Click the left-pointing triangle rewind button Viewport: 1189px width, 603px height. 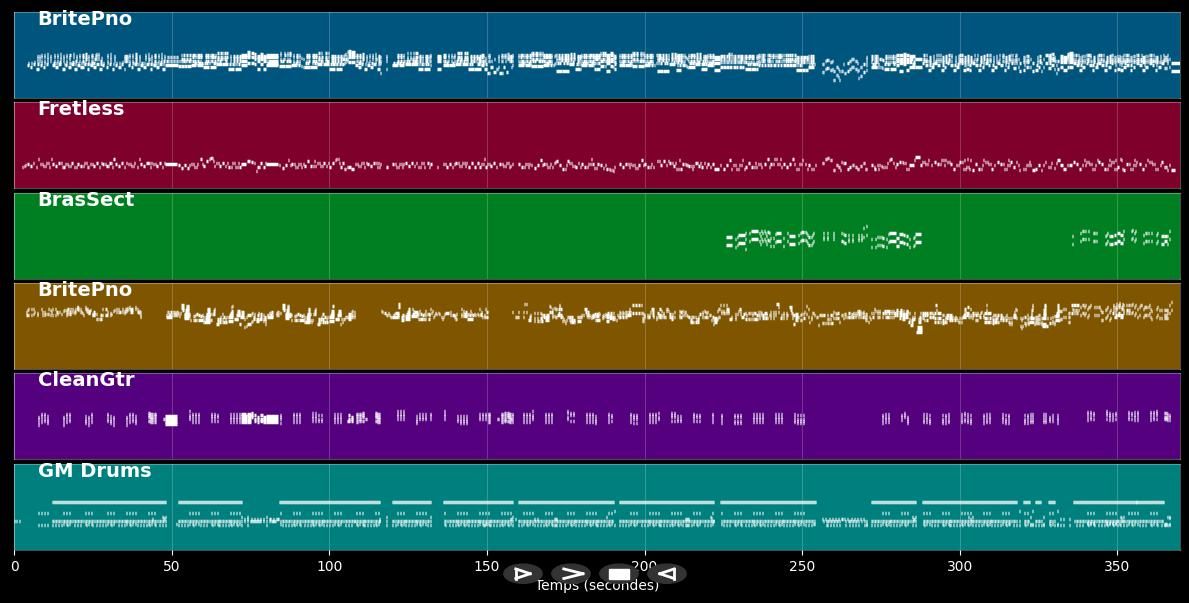click(668, 574)
